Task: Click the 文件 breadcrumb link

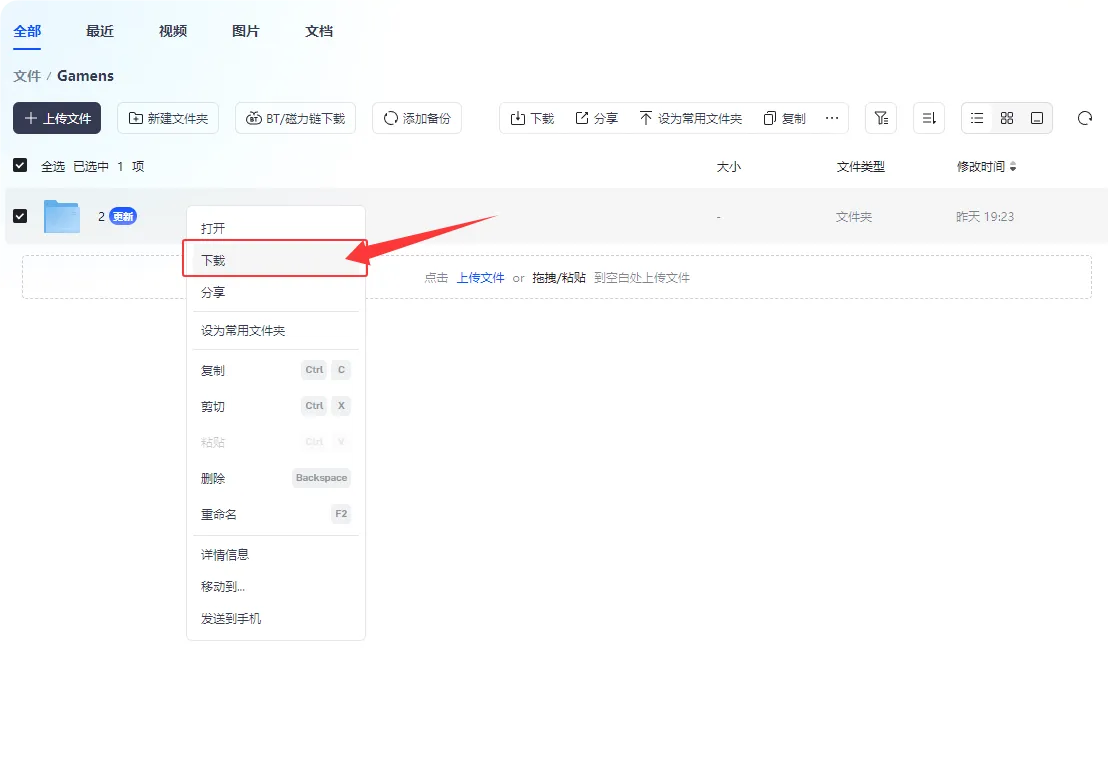Action: 26,76
